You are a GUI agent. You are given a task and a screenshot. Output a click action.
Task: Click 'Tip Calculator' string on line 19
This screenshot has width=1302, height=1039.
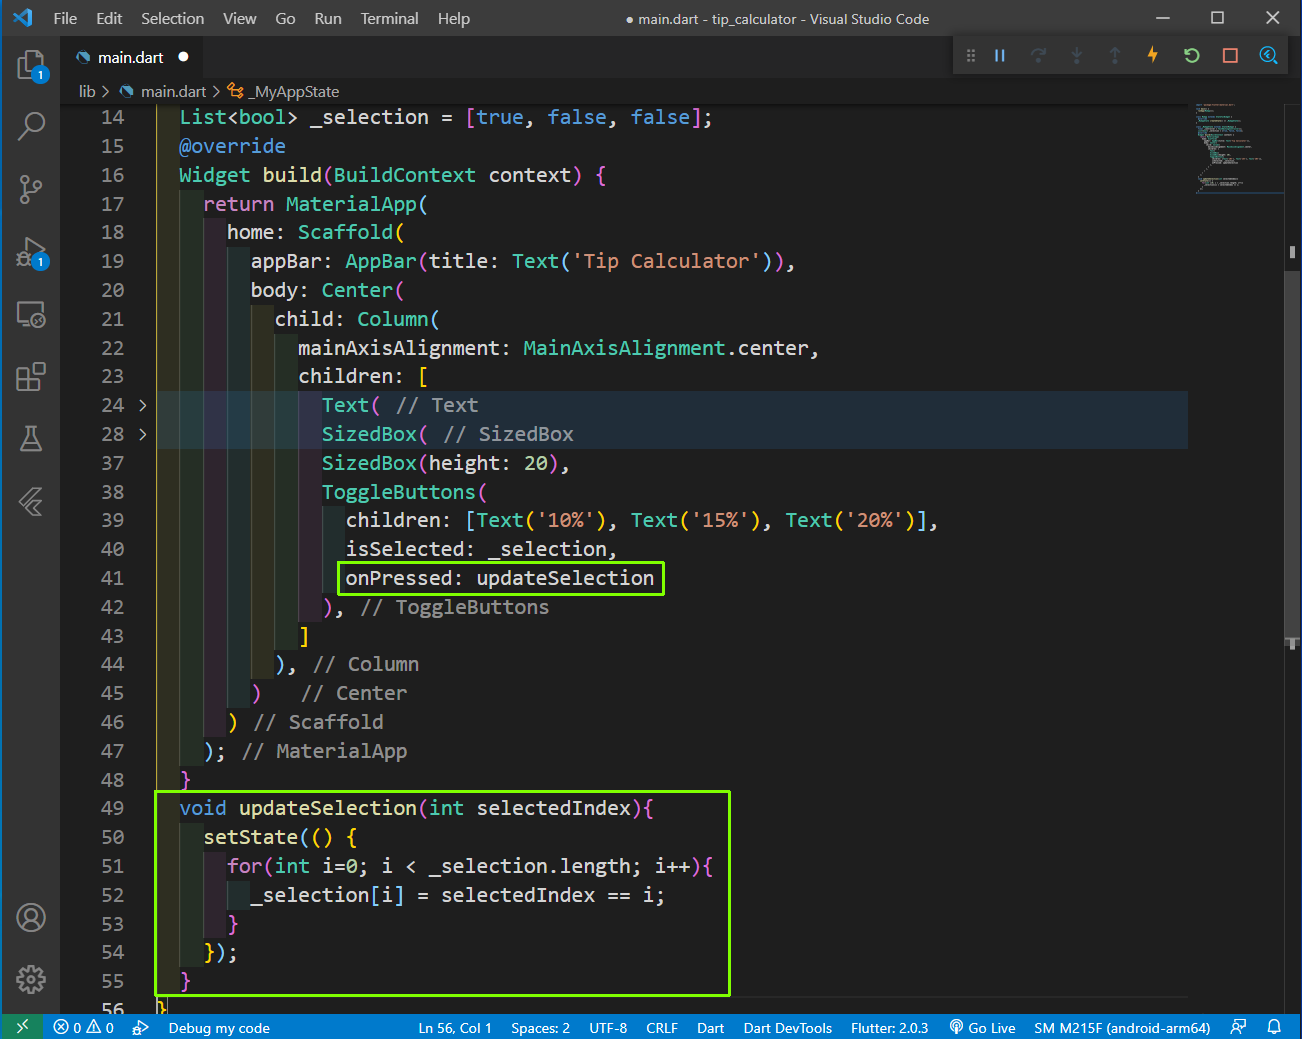point(666,261)
